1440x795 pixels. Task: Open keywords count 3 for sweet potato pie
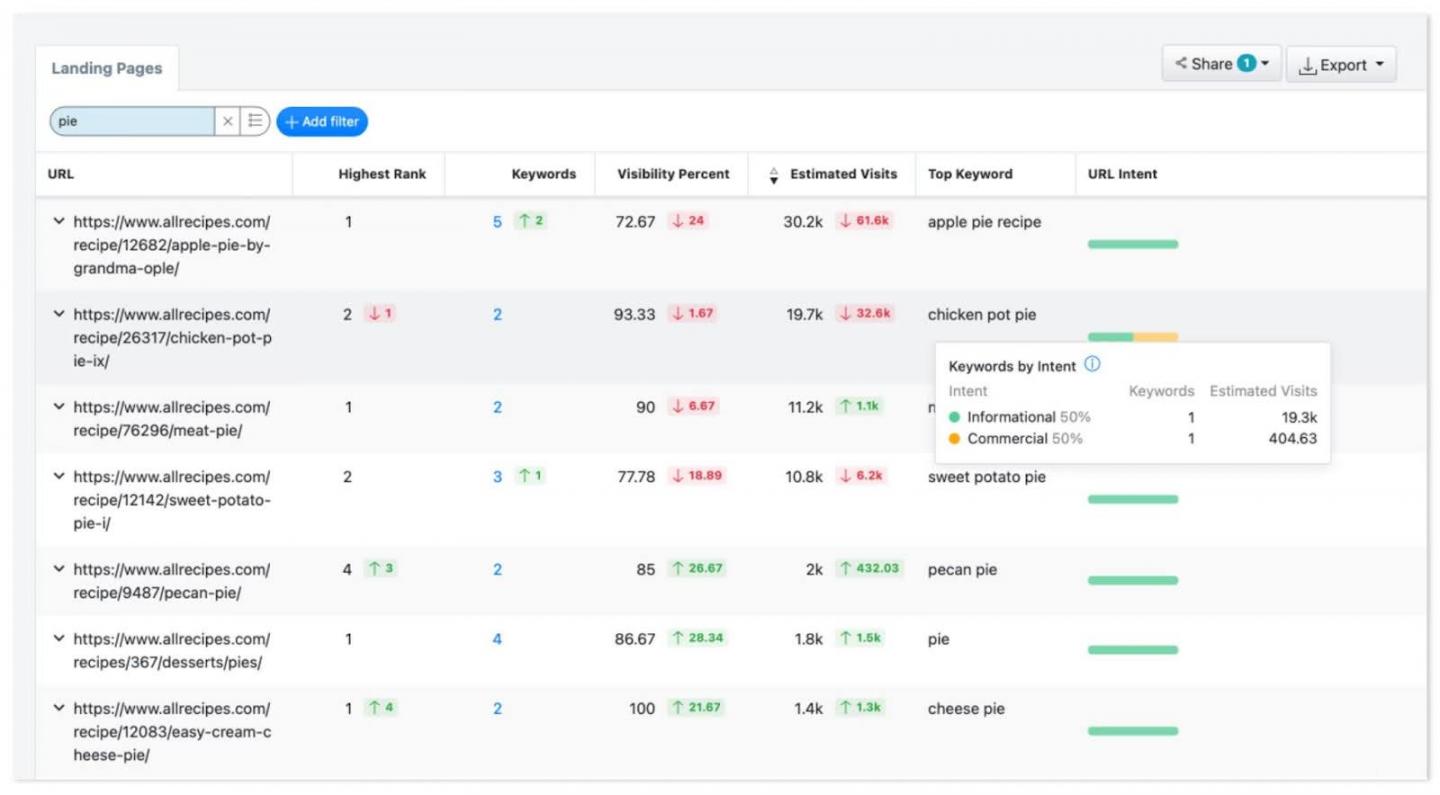[497, 477]
